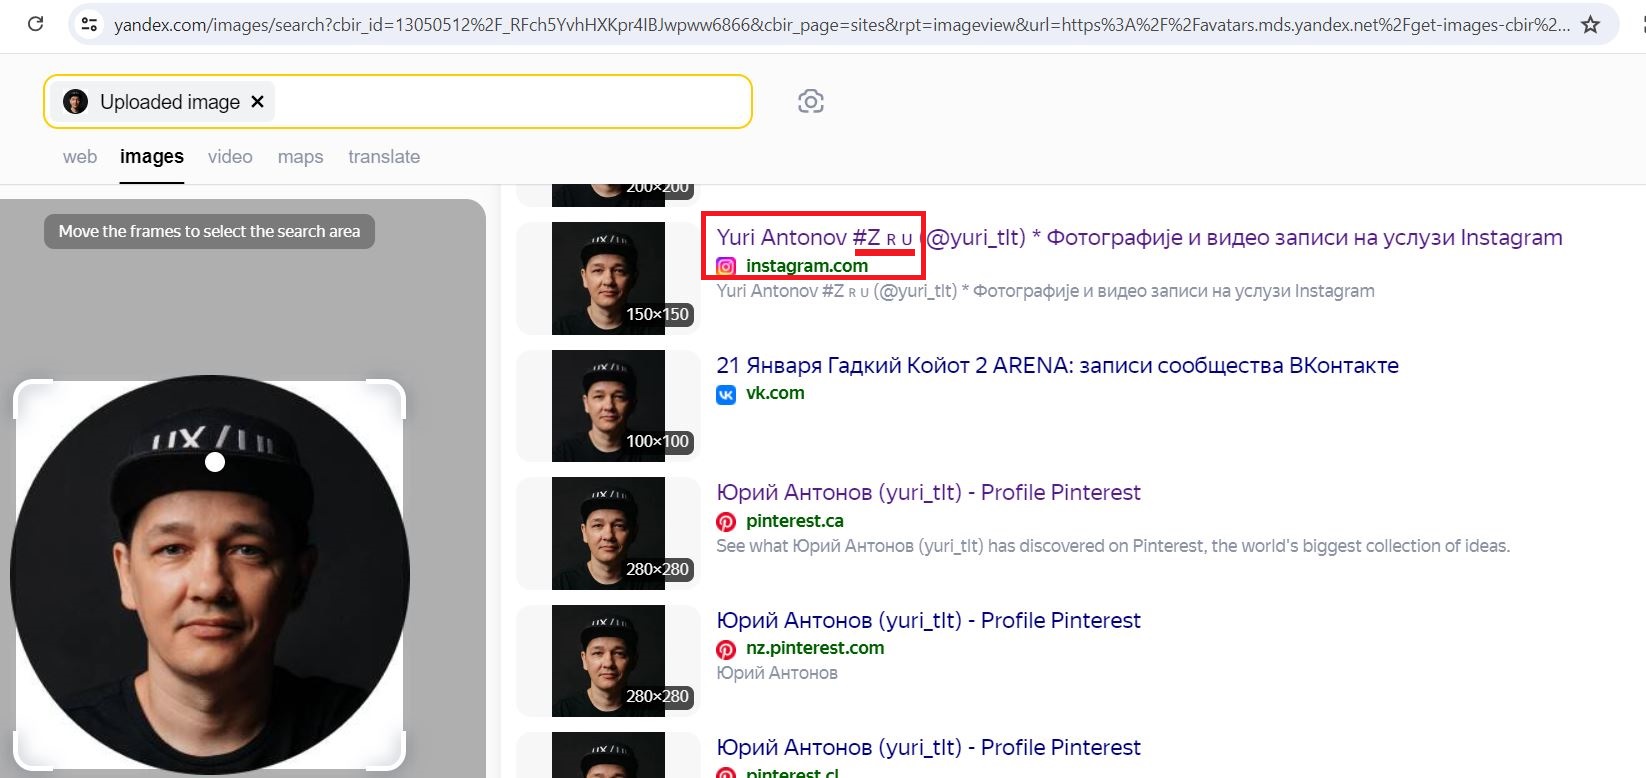Switch to the video tab
The width and height of the screenshot is (1646, 778).
tap(230, 157)
